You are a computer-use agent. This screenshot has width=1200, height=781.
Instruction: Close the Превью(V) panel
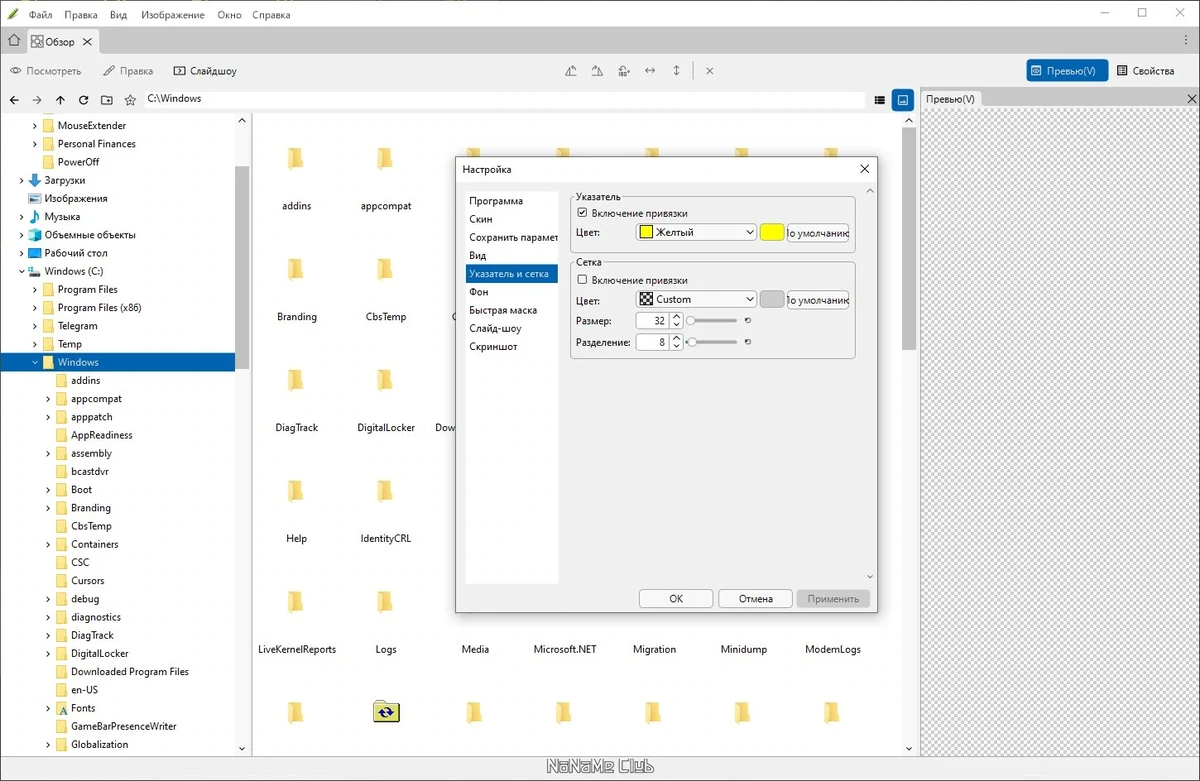click(1191, 99)
